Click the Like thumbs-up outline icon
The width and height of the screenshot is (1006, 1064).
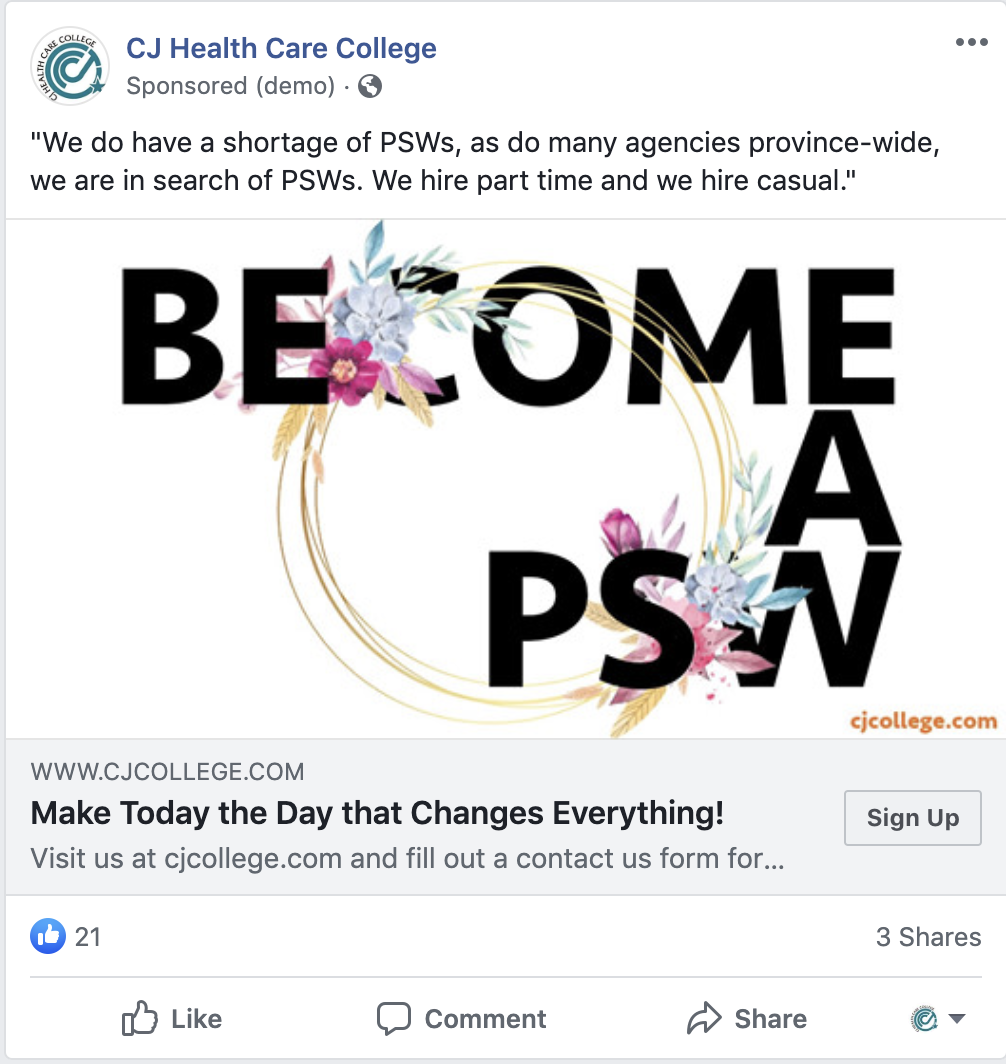click(x=139, y=1018)
